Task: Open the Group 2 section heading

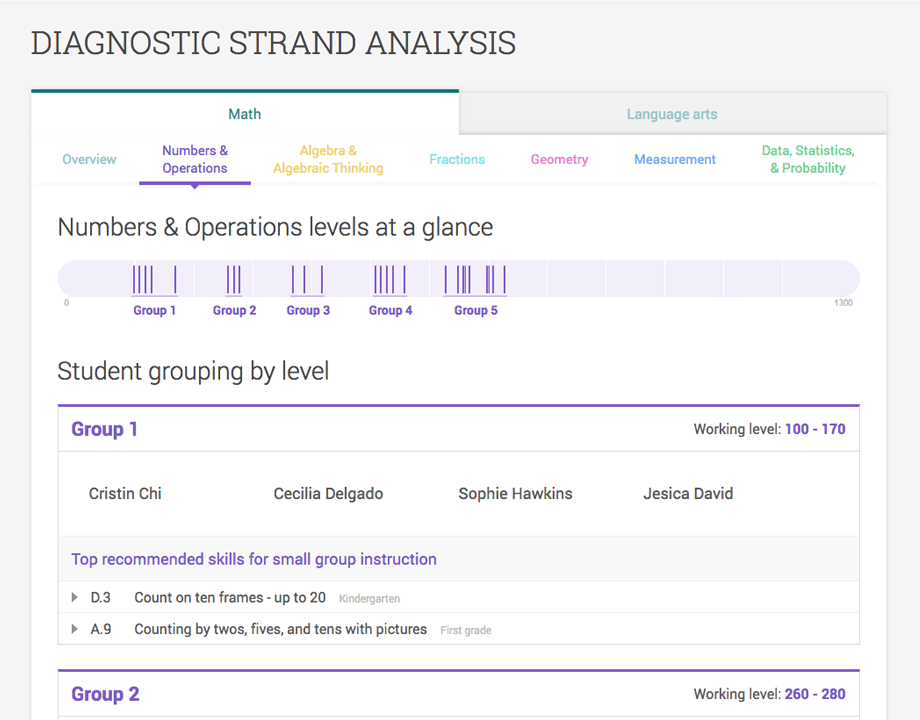Action: point(104,694)
